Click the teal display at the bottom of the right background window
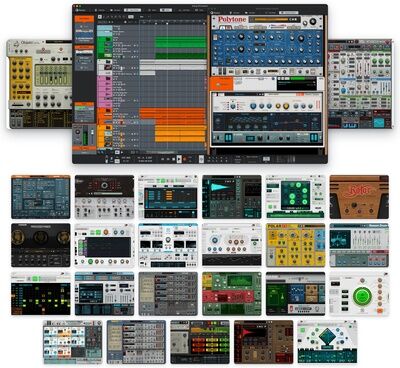This screenshot has height=368, width=400. (379, 123)
